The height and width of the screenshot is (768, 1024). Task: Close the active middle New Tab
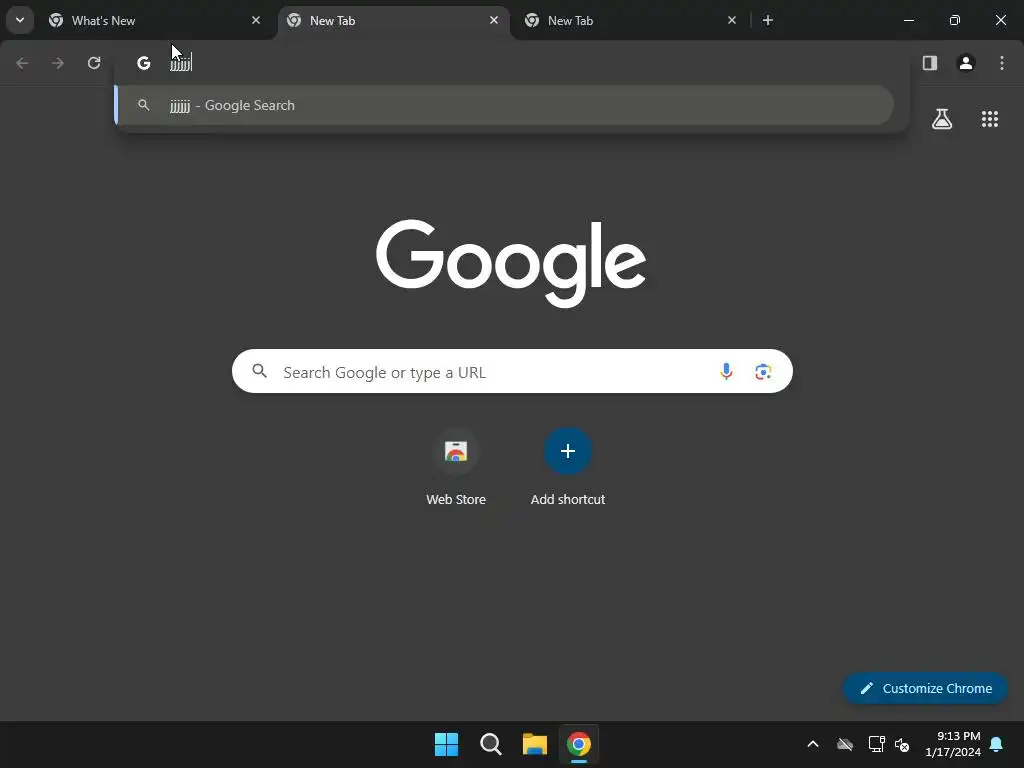pos(494,20)
